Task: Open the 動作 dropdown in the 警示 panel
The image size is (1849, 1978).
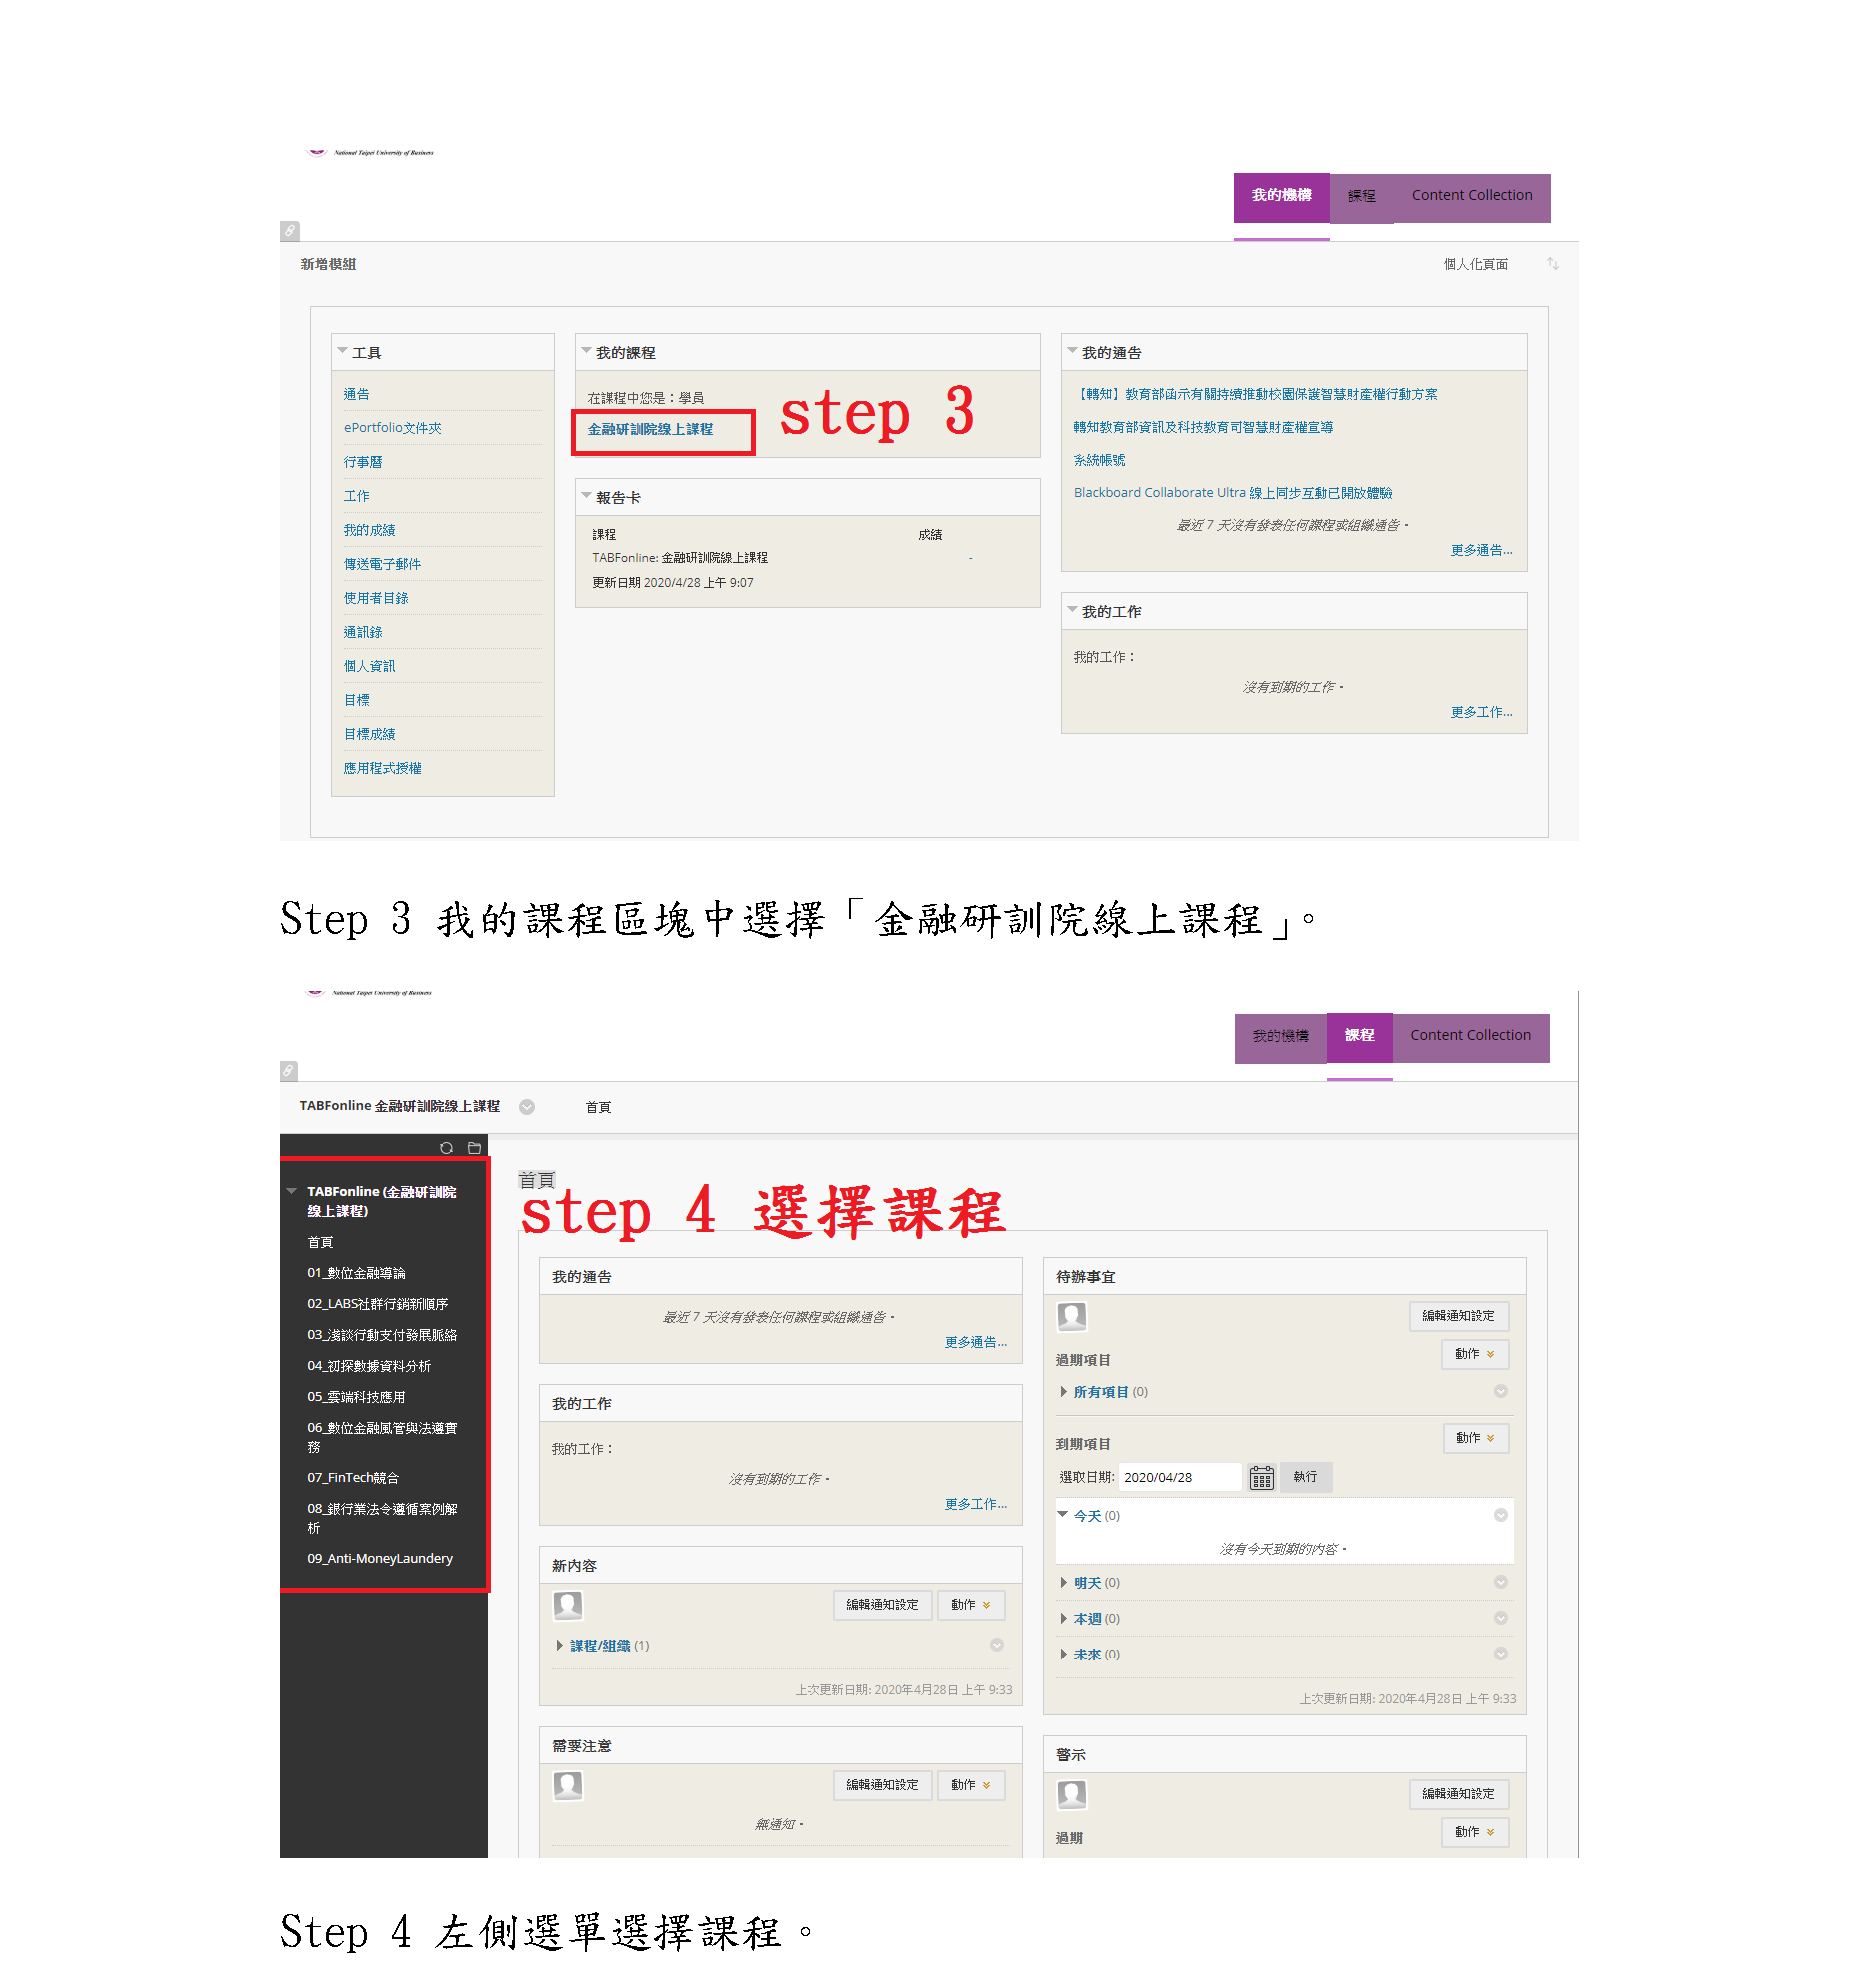Action: click(x=1475, y=1832)
